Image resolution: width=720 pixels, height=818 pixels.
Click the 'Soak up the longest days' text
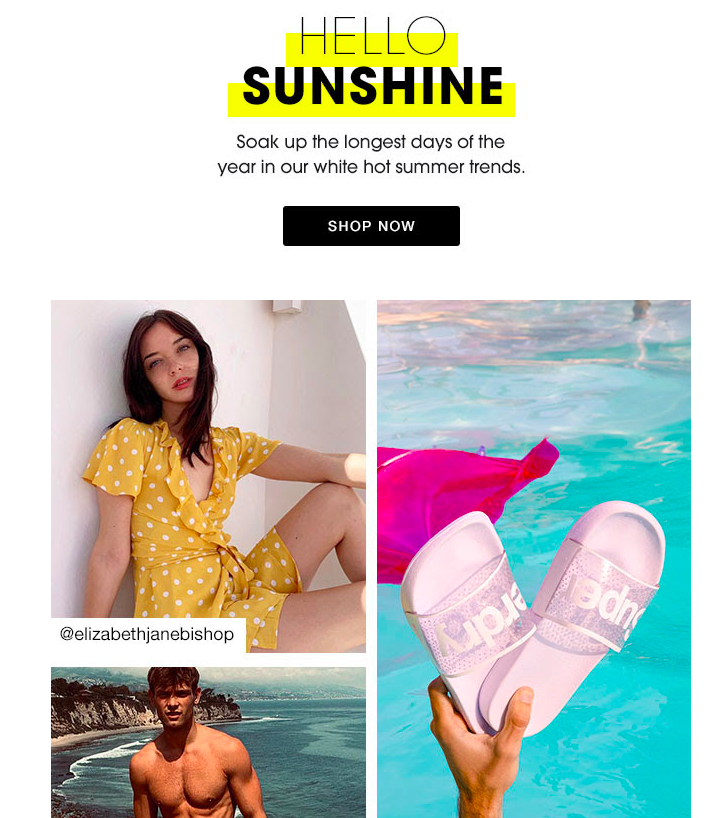pos(370,142)
